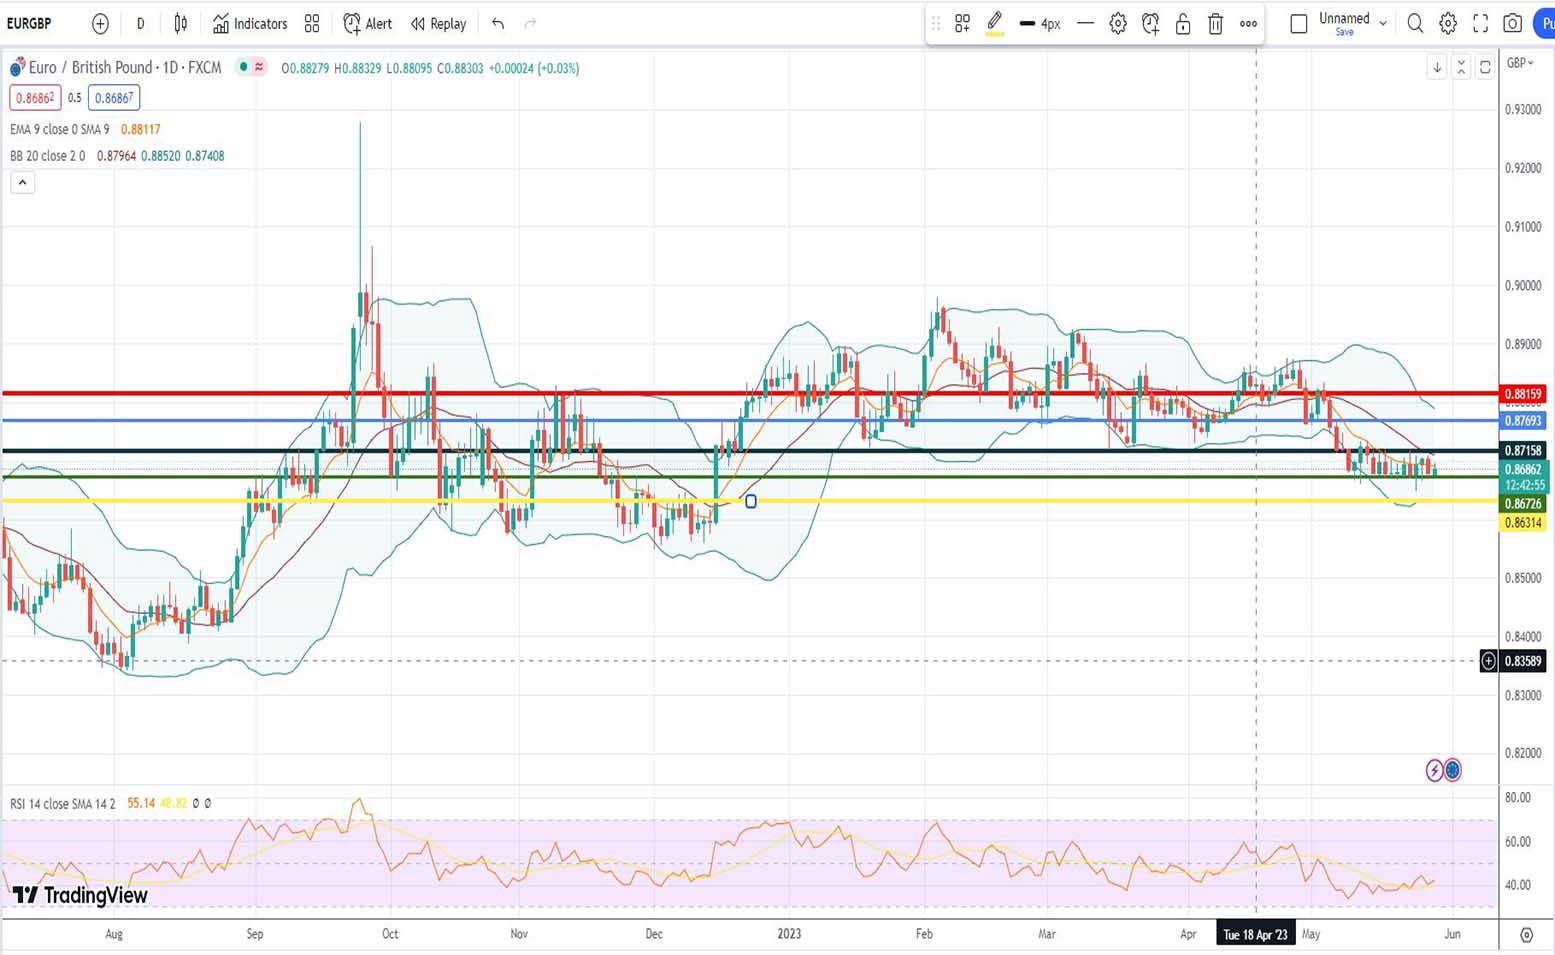
Task: Toggle maximize chart pane button
Action: click(x=1485, y=67)
